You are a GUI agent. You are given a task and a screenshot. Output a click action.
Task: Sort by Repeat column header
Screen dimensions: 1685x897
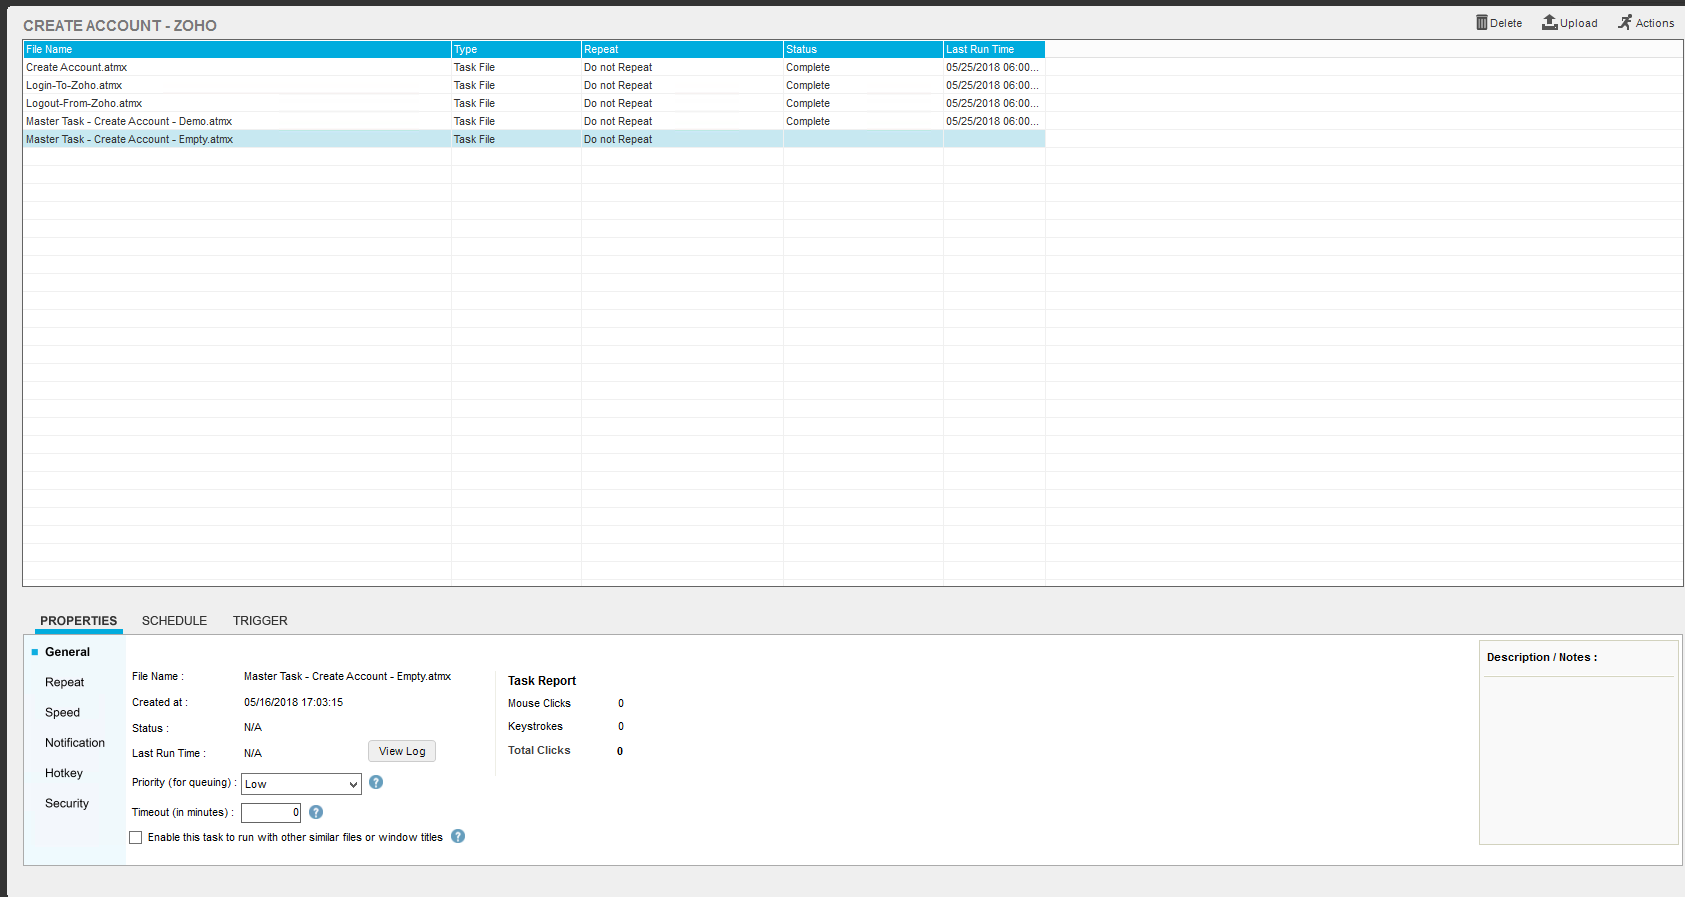click(682, 49)
